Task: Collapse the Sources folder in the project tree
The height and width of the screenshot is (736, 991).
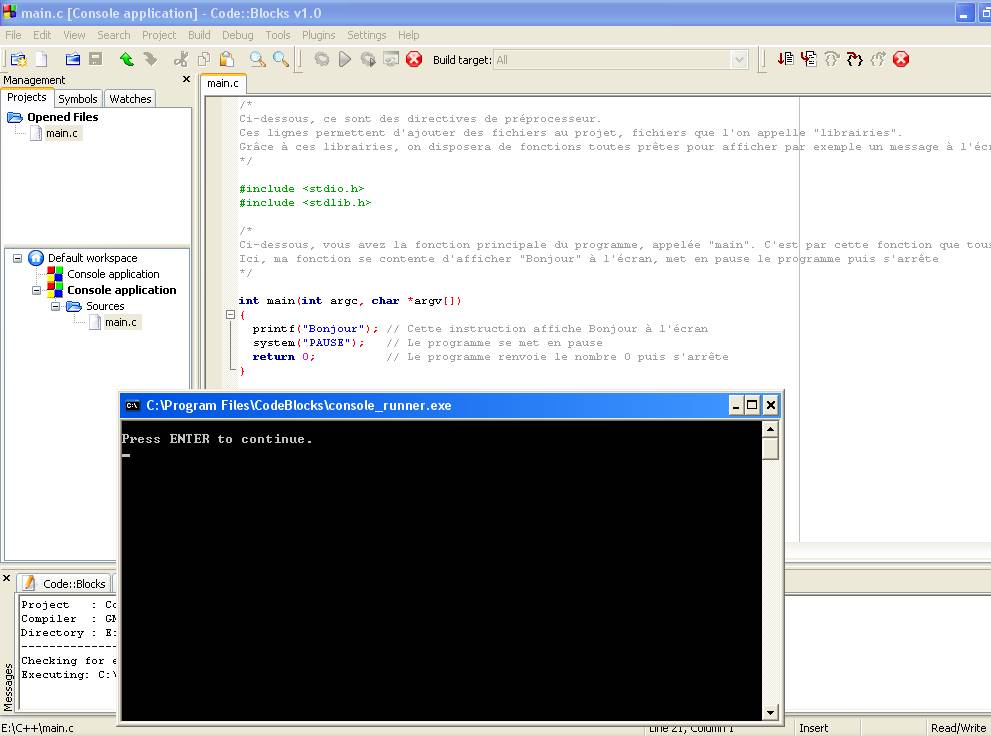Action: click(55, 306)
